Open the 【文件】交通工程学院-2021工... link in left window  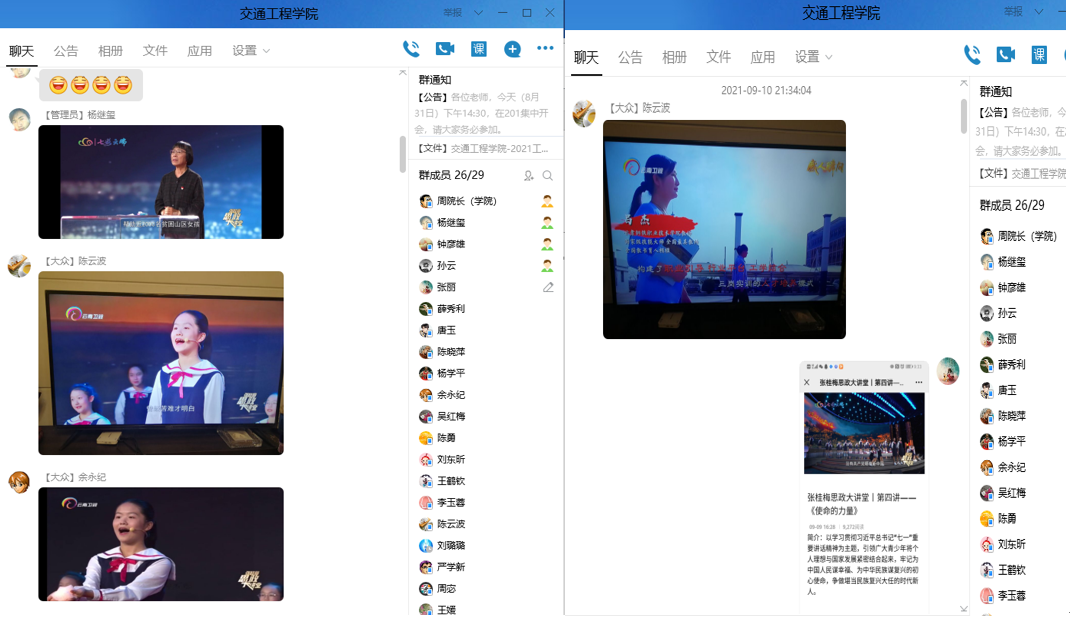tap(484, 148)
